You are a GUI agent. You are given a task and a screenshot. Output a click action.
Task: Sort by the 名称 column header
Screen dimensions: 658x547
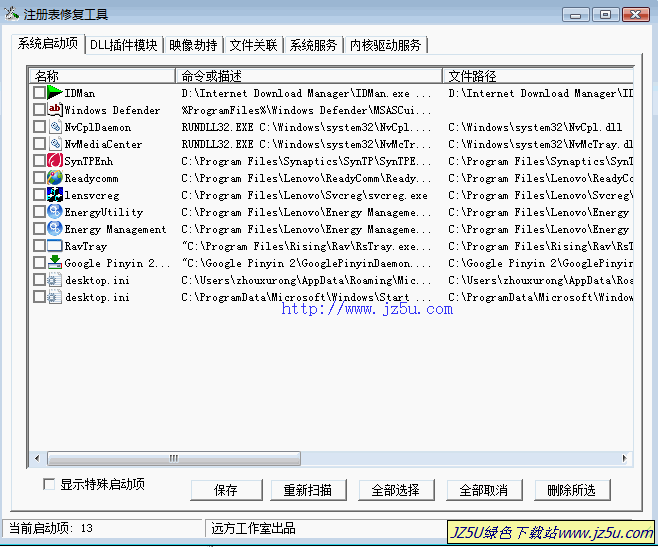coord(103,76)
